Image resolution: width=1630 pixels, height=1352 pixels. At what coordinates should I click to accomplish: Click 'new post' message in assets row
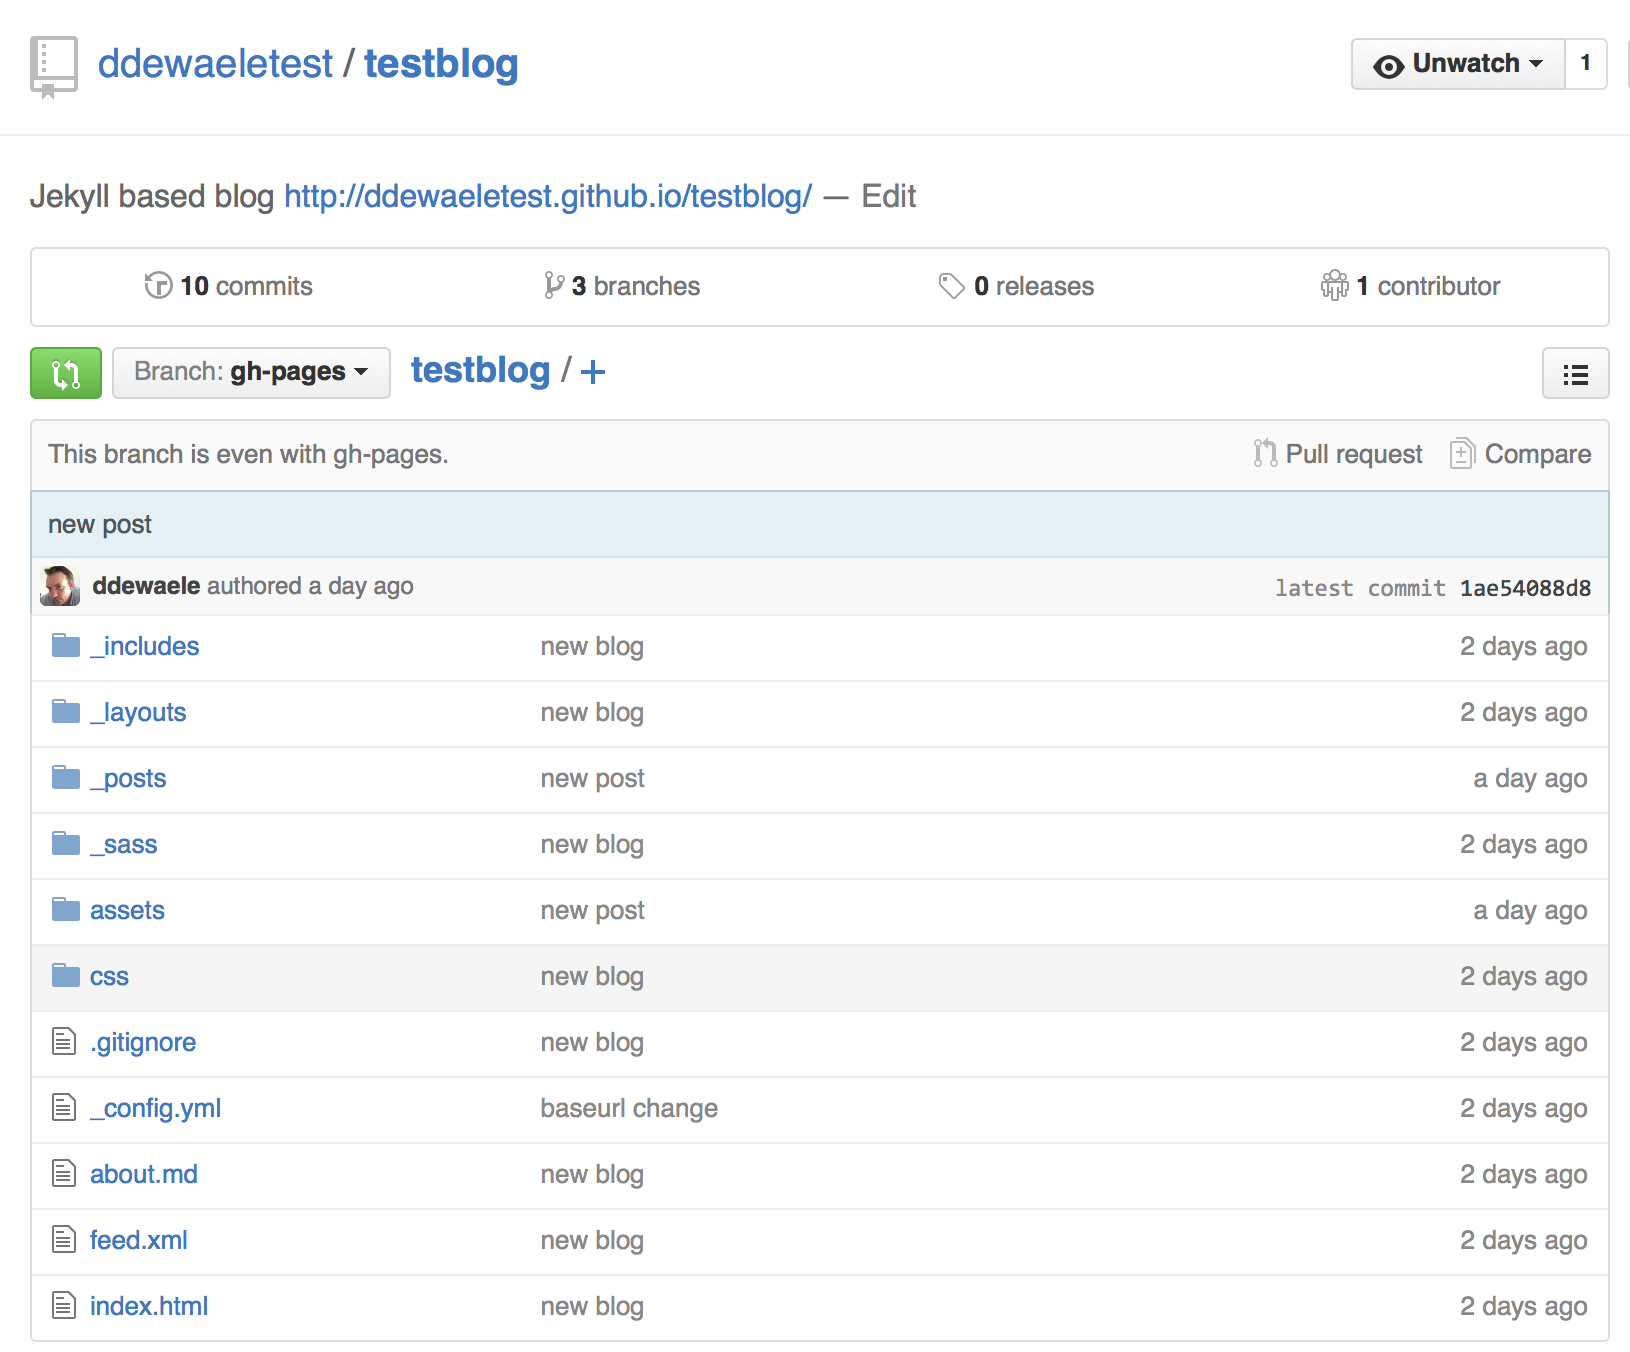pyautogui.click(x=592, y=910)
